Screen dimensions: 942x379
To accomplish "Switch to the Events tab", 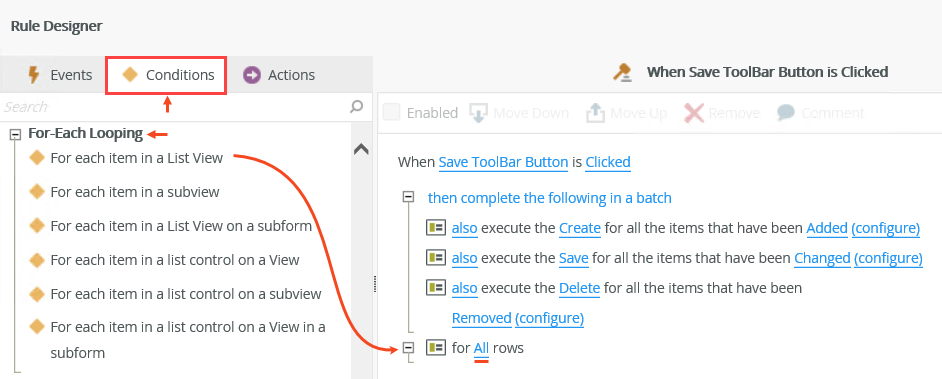I will (x=59, y=75).
